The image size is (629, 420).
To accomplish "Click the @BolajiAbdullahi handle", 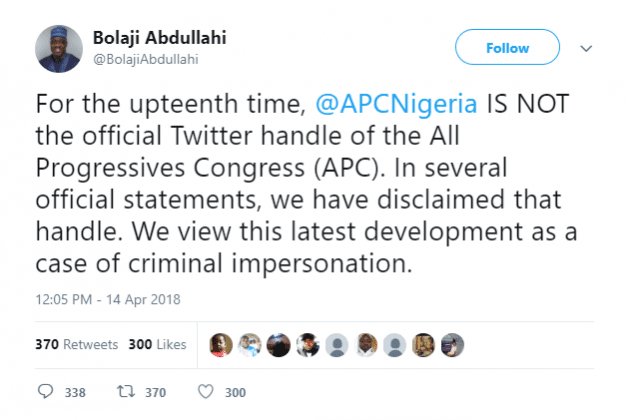I will [146, 59].
